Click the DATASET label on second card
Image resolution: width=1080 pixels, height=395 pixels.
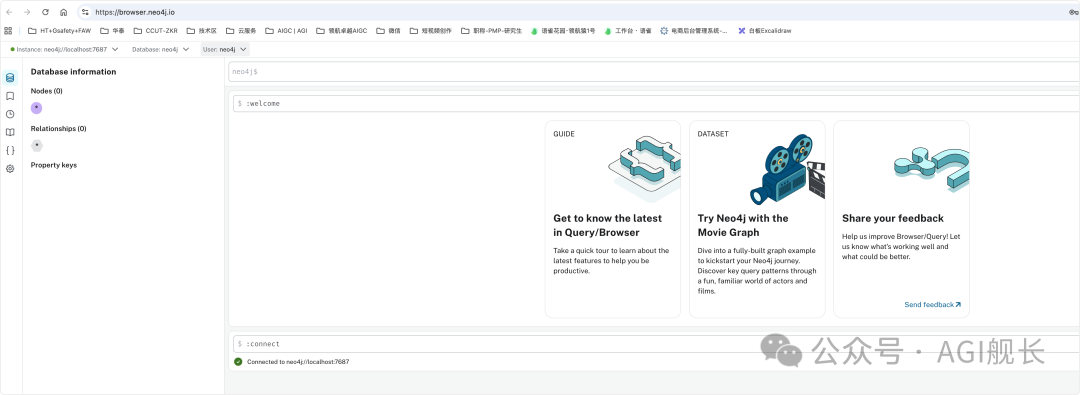click(713, 134)
